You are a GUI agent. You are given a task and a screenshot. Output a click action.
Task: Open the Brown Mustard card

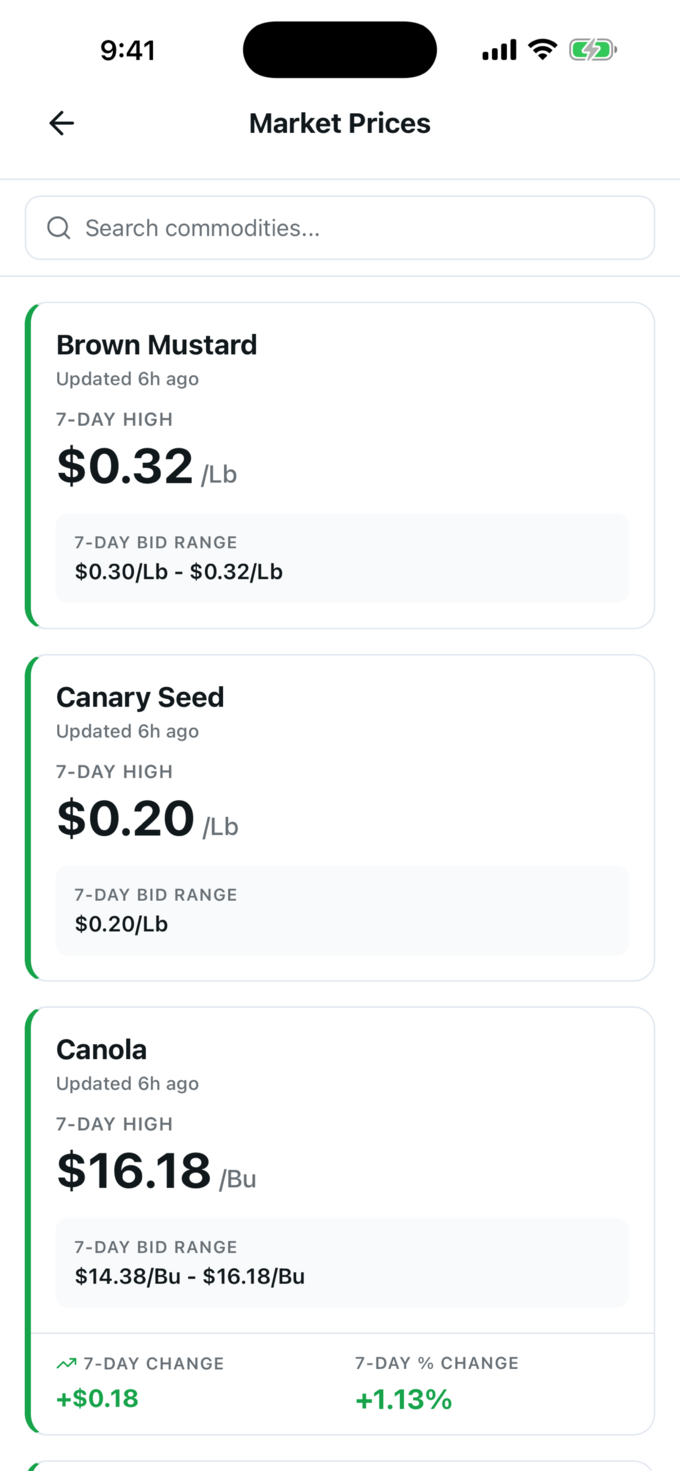[340, 465]
